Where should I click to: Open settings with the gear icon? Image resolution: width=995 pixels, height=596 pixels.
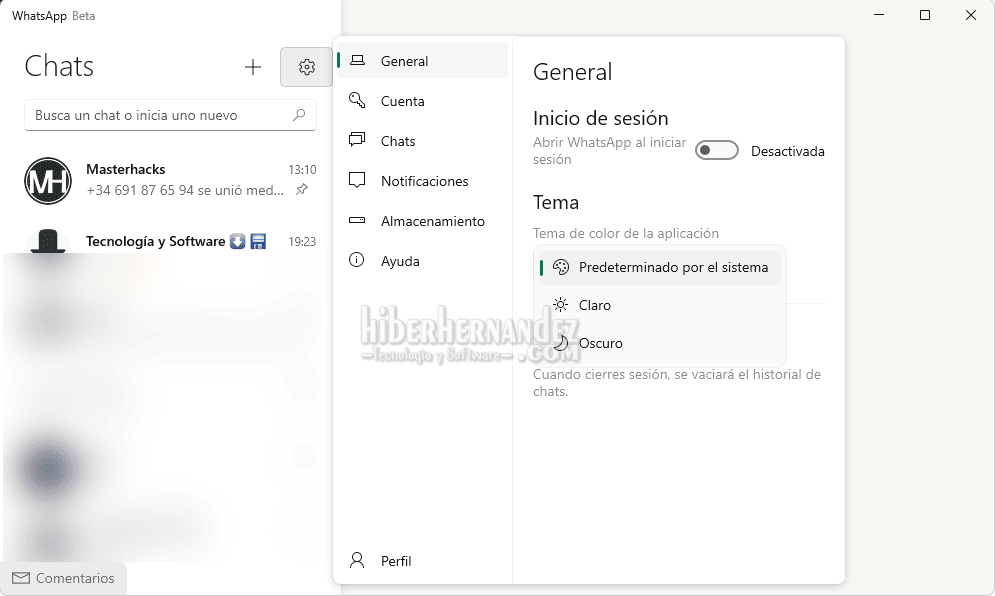[306, 67]
